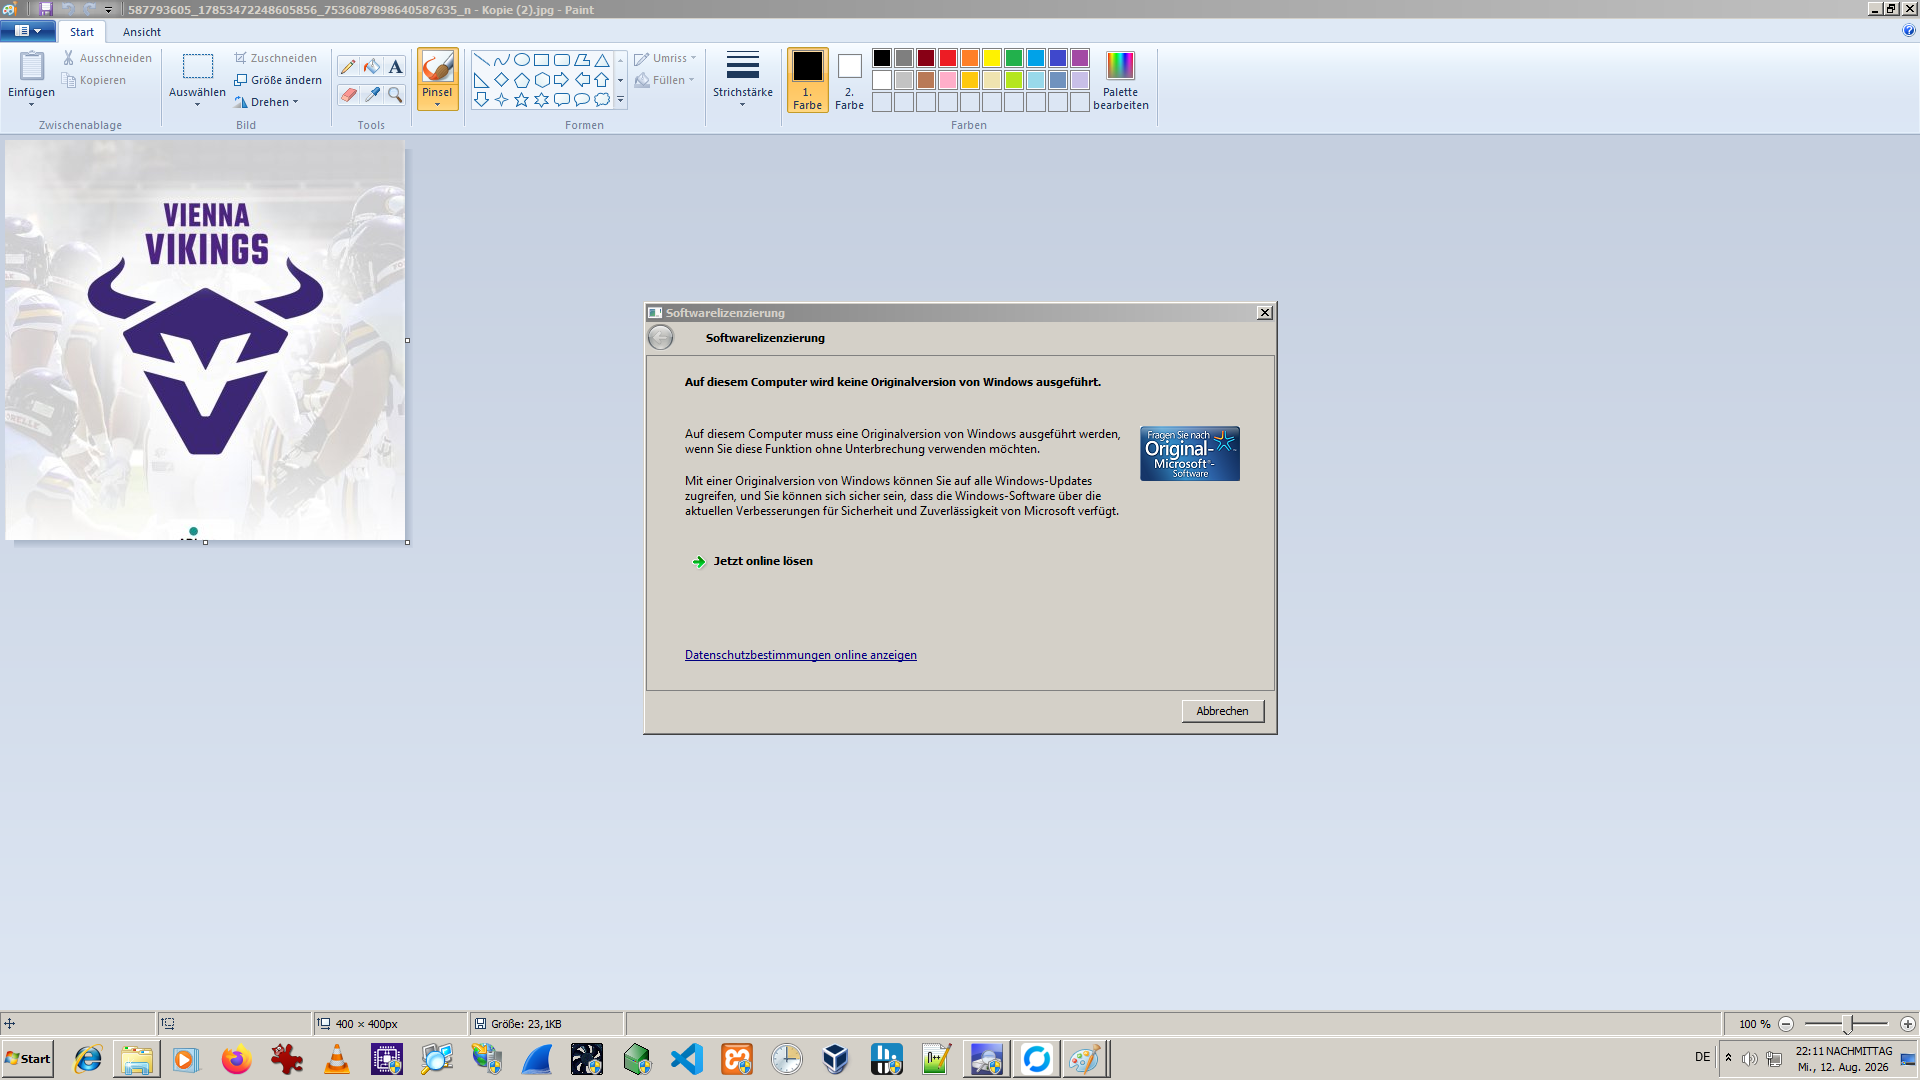Click Abbrechen in the licensing dialog

click(x=1223, y=711)
